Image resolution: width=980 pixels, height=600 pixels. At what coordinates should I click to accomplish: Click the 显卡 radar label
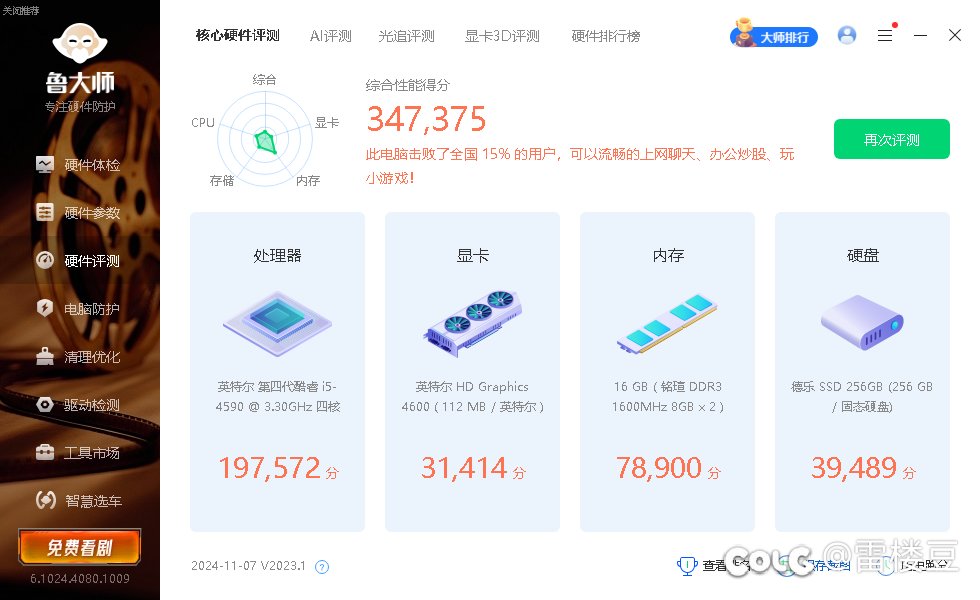(327, 122)
